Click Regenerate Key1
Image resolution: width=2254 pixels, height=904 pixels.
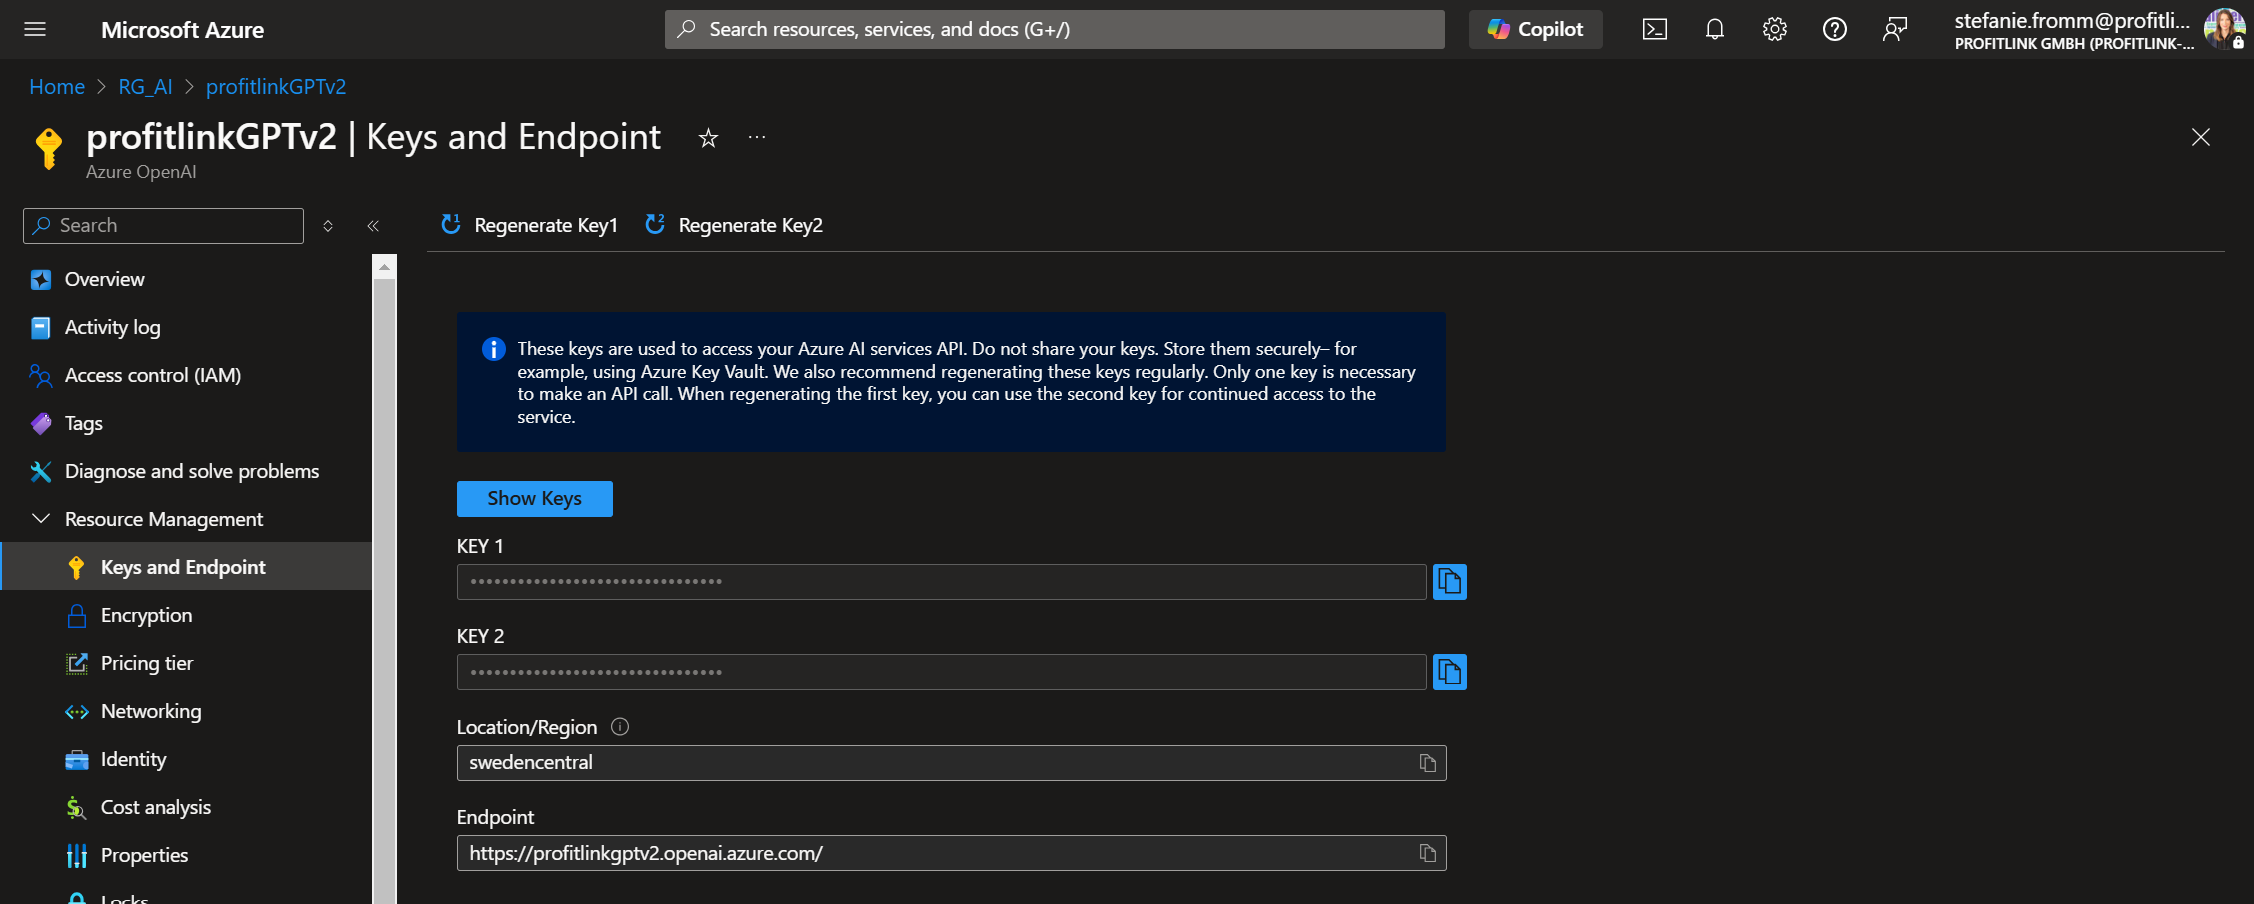point(530,225)
